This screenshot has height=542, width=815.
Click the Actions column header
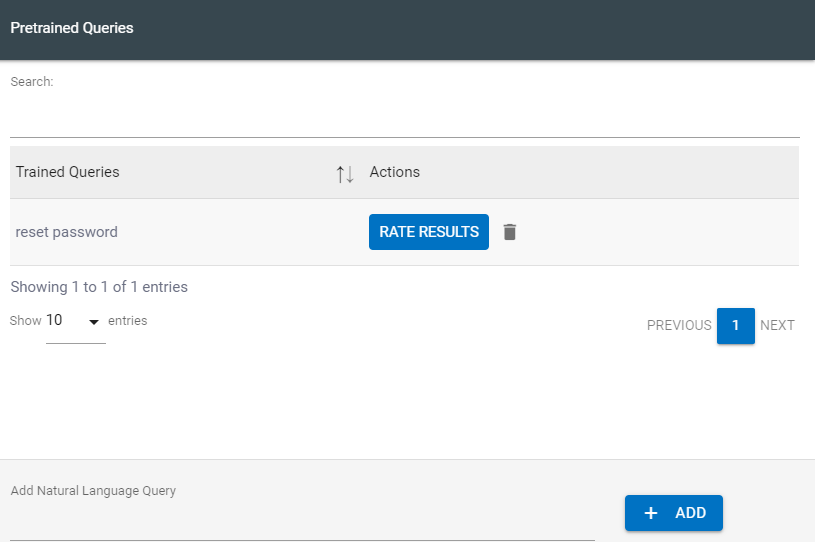pos(395,172)
